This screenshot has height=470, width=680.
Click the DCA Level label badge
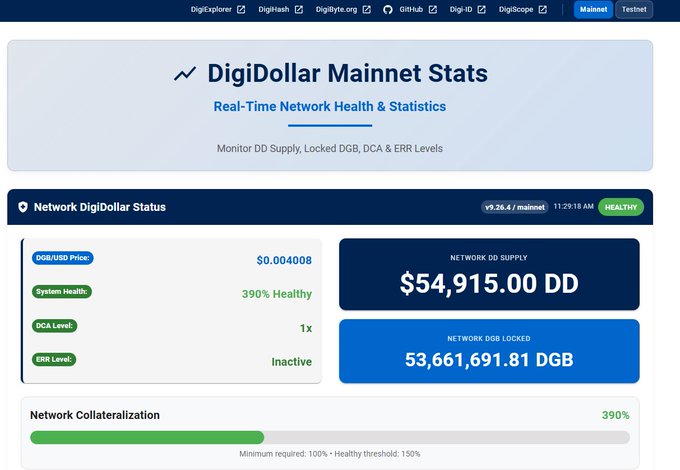coord(54,326)
